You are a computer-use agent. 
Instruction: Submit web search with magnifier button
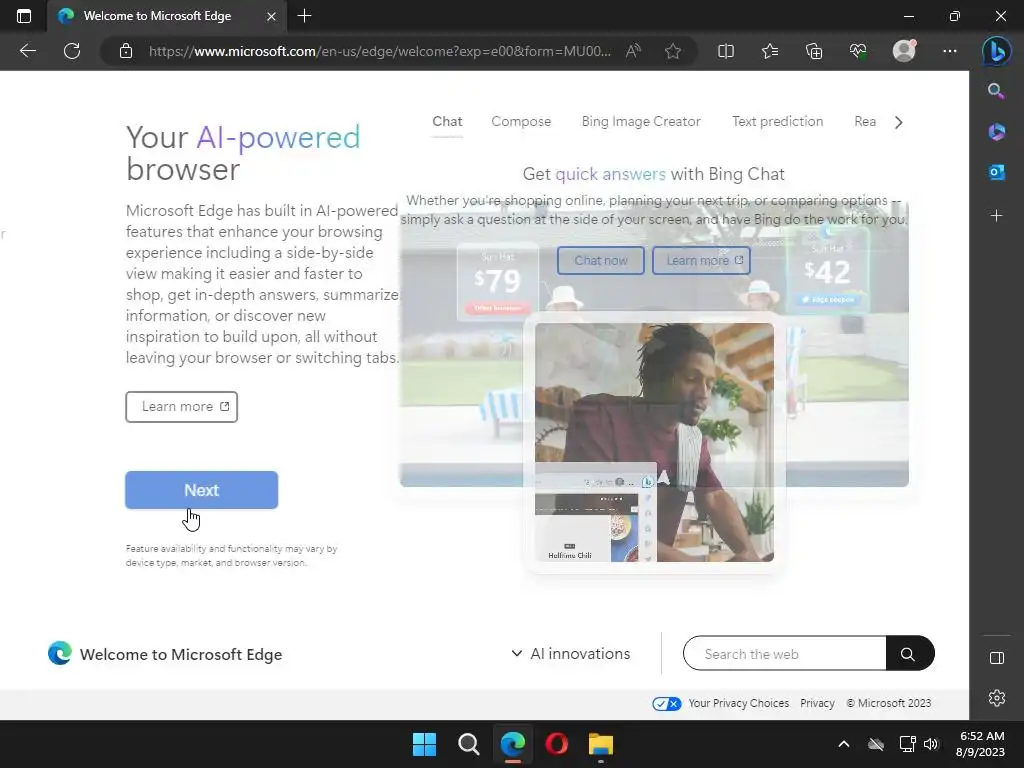pos(909,653)
